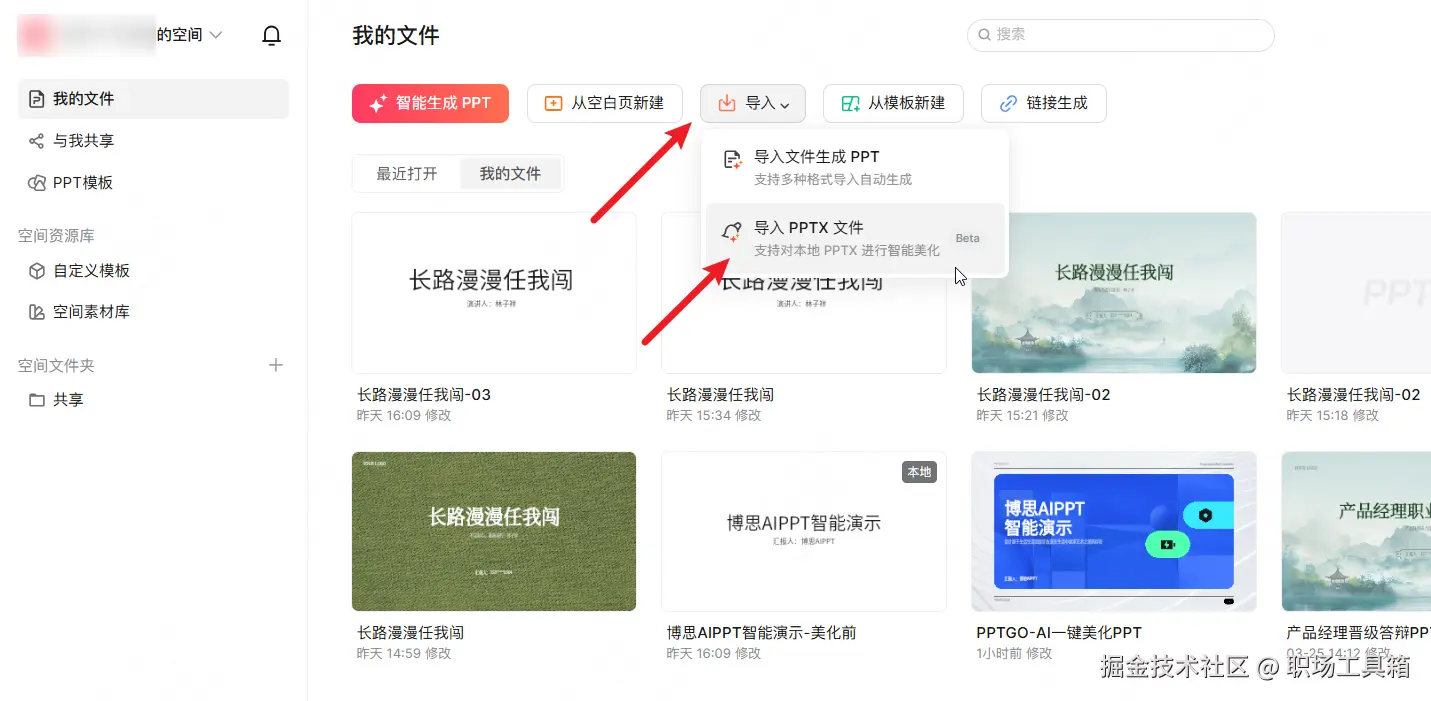The height and width of the screenshot is (701, 1431).
Task: Click the cube icon next to 自定义模板
Action: tap(37, 271)
